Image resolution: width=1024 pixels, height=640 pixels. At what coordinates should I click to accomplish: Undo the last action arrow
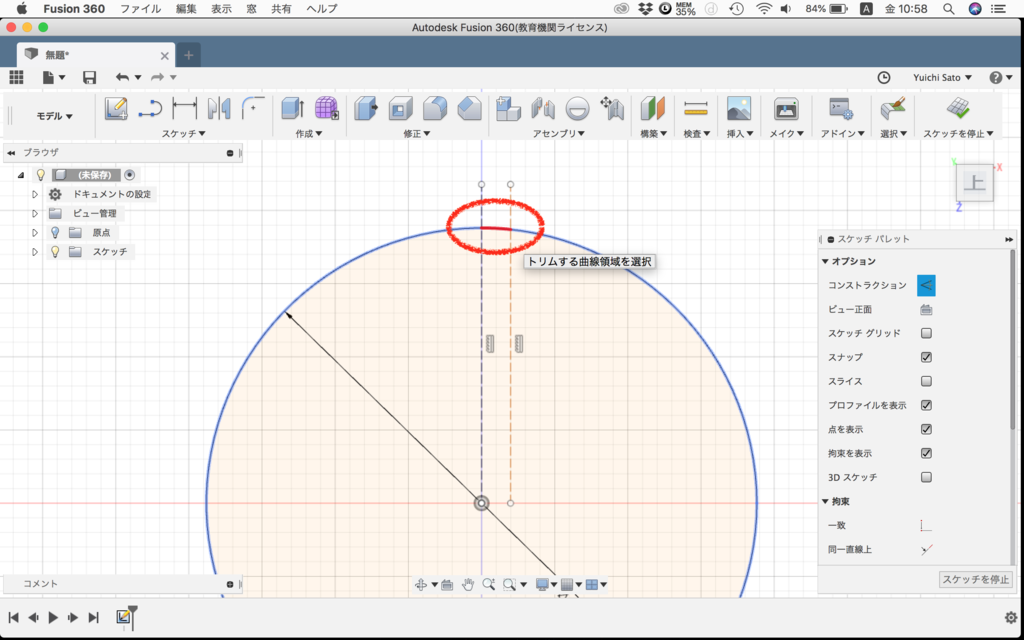(122, 77)
